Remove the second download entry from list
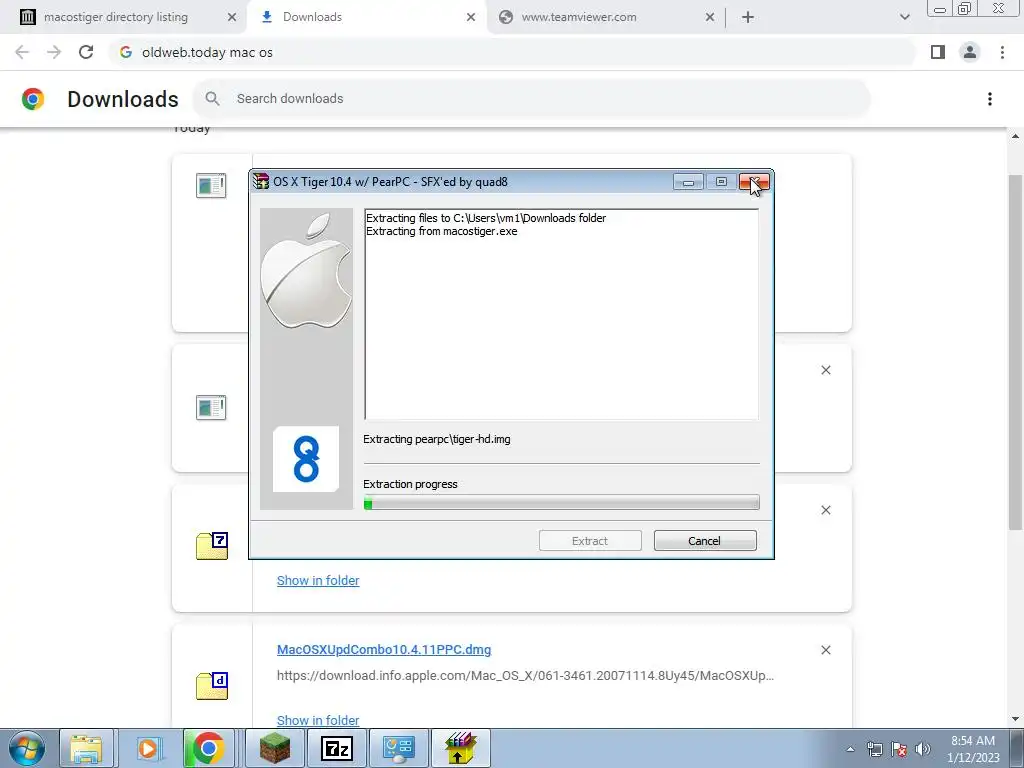The height and width of the screenshot is (768, 1024). [825, 370]
